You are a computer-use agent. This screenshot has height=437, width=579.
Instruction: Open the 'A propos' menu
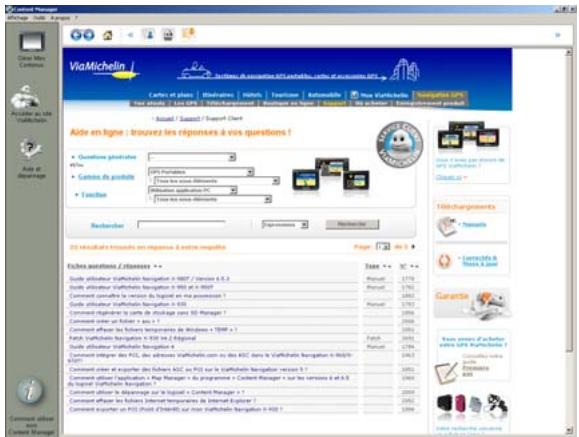point(60,18)
